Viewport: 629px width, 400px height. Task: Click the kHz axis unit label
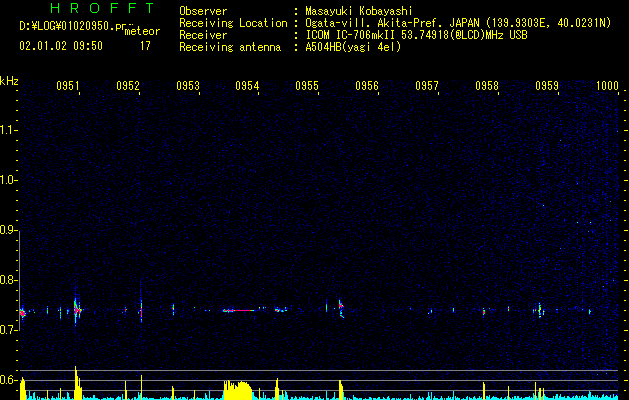click(9, 81)
